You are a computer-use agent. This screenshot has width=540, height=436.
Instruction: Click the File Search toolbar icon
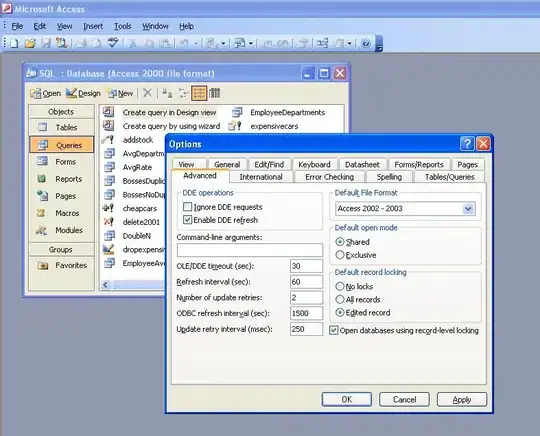coord(61,43)
